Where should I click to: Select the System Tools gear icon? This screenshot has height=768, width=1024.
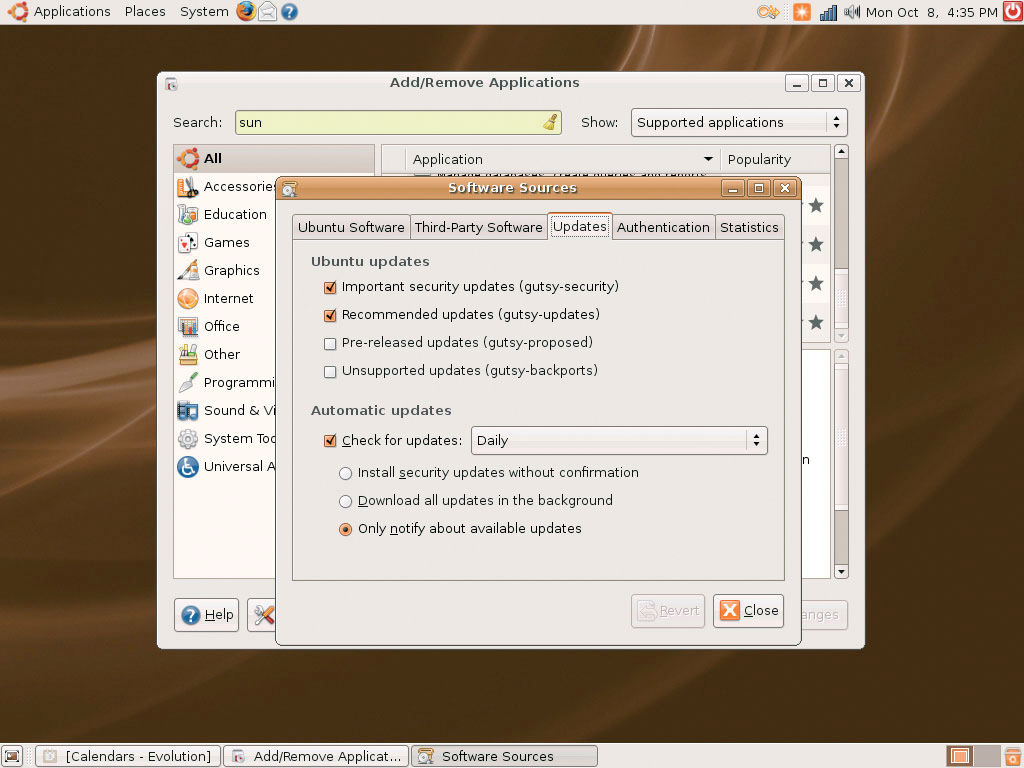188,439
